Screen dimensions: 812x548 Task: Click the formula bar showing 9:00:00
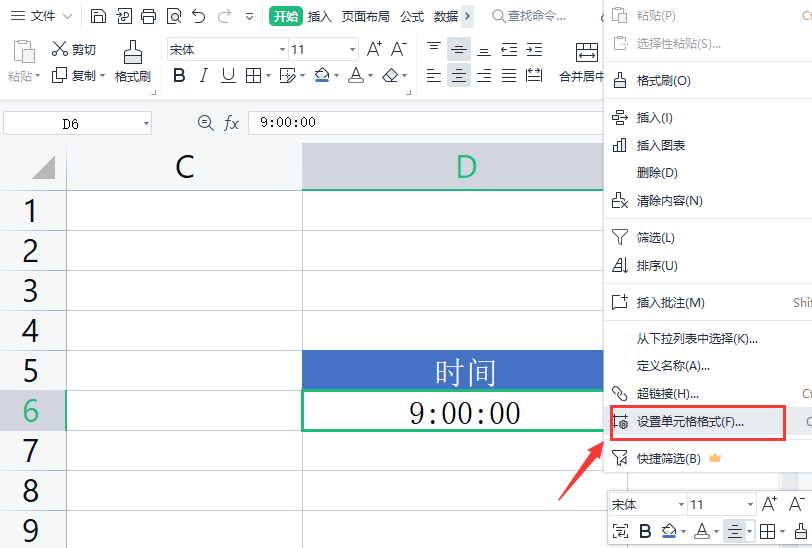pyautogui.click(x=425, y=123)
